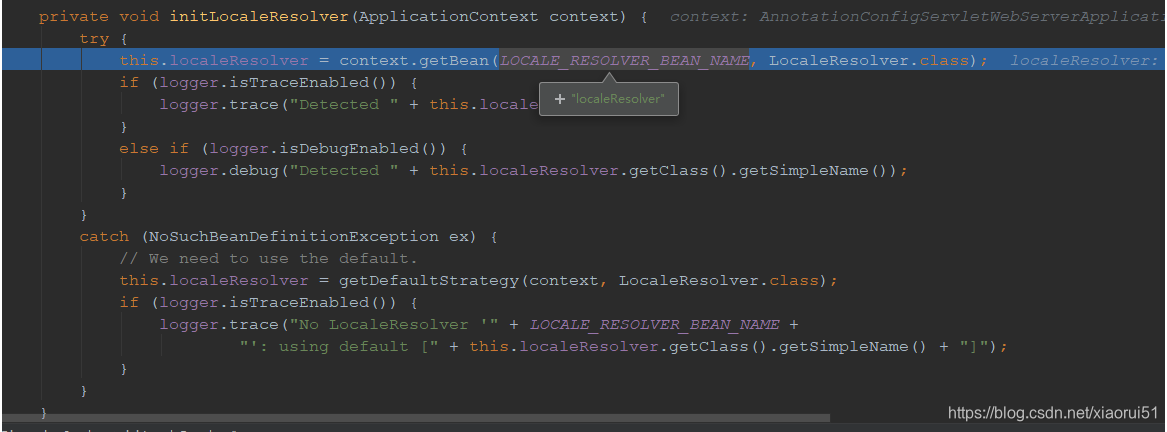Click "No LocaleResolver '" string literal
1167x432 pixels.
click(x=398, y=325)
